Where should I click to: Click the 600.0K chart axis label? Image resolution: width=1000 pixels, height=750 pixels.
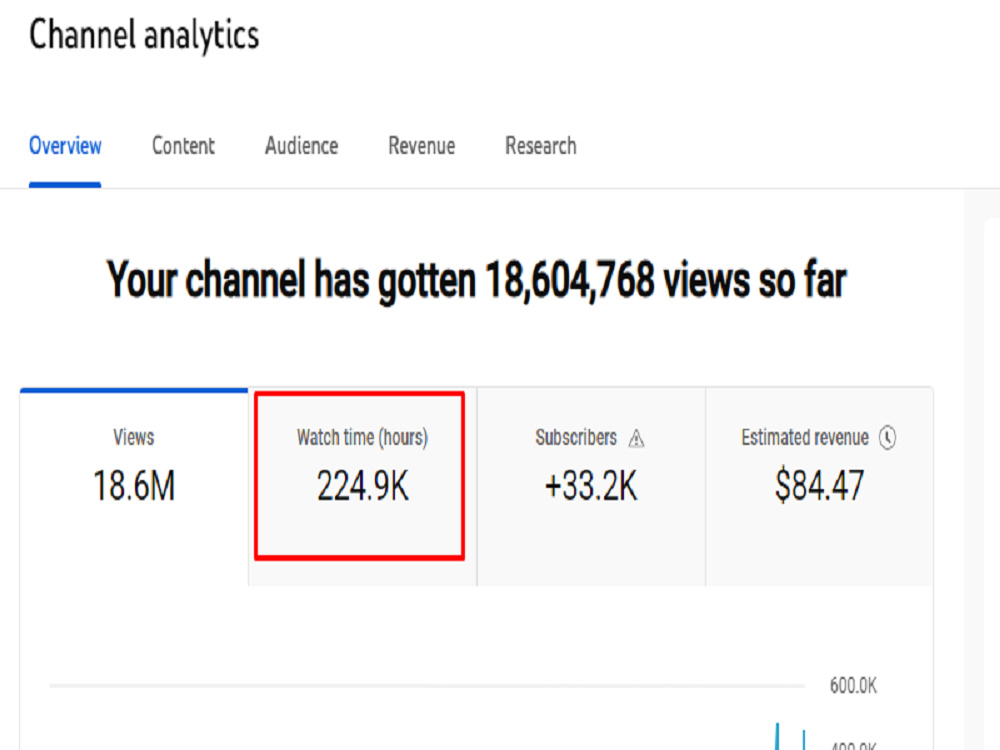[x=853, y=686]
